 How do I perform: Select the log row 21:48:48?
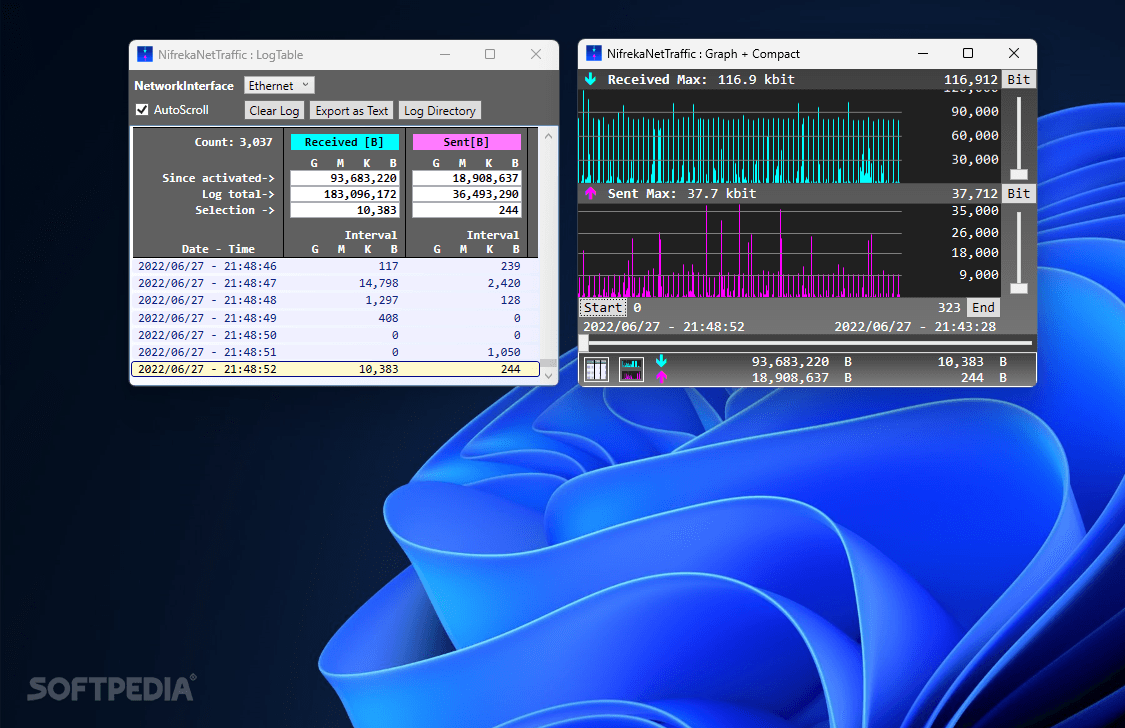pos(336,301)
